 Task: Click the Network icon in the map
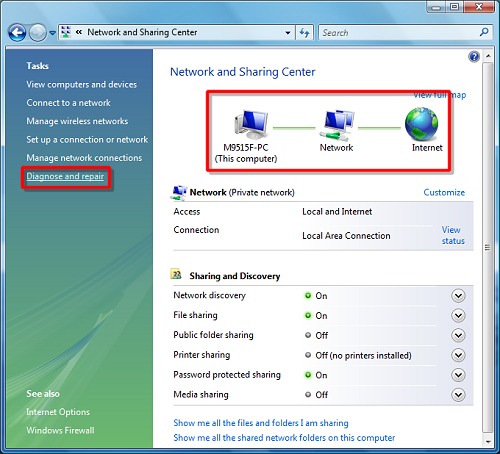coord(337,125)
